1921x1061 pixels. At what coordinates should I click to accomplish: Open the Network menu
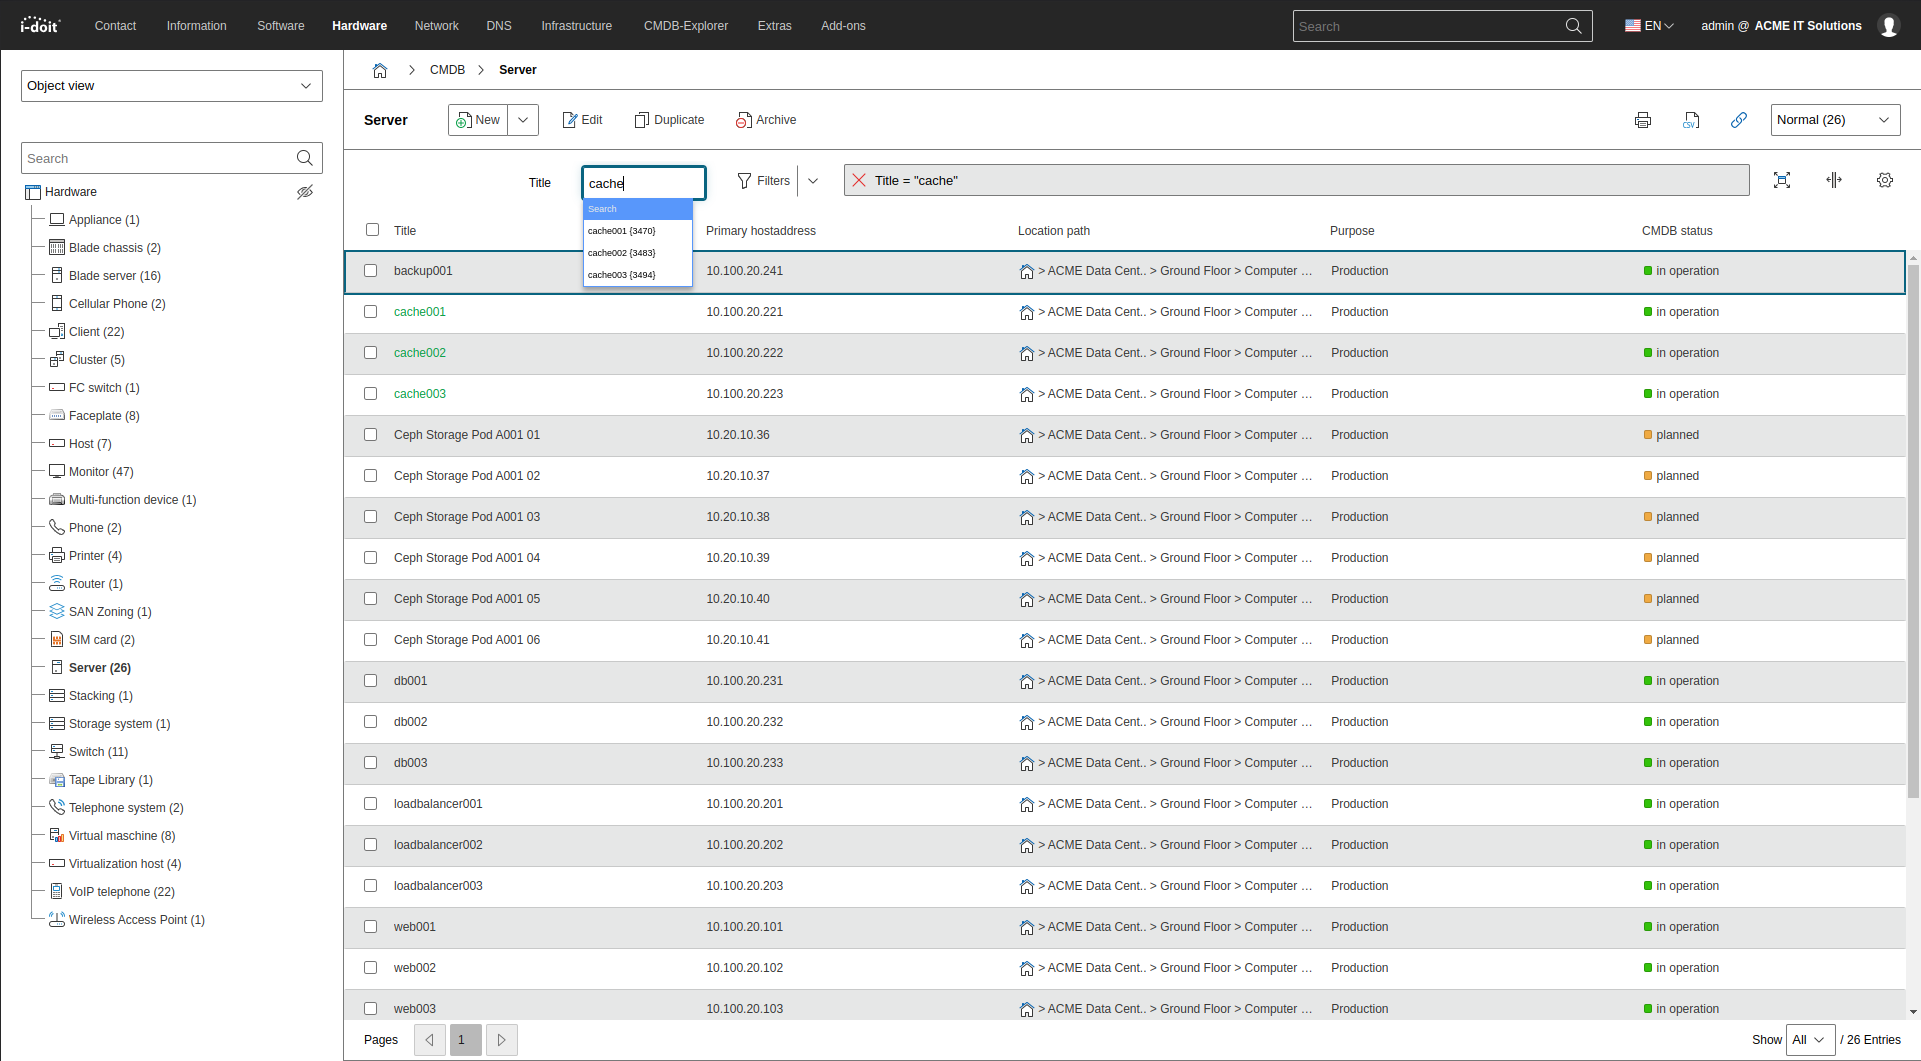click(x=437, y=26)
